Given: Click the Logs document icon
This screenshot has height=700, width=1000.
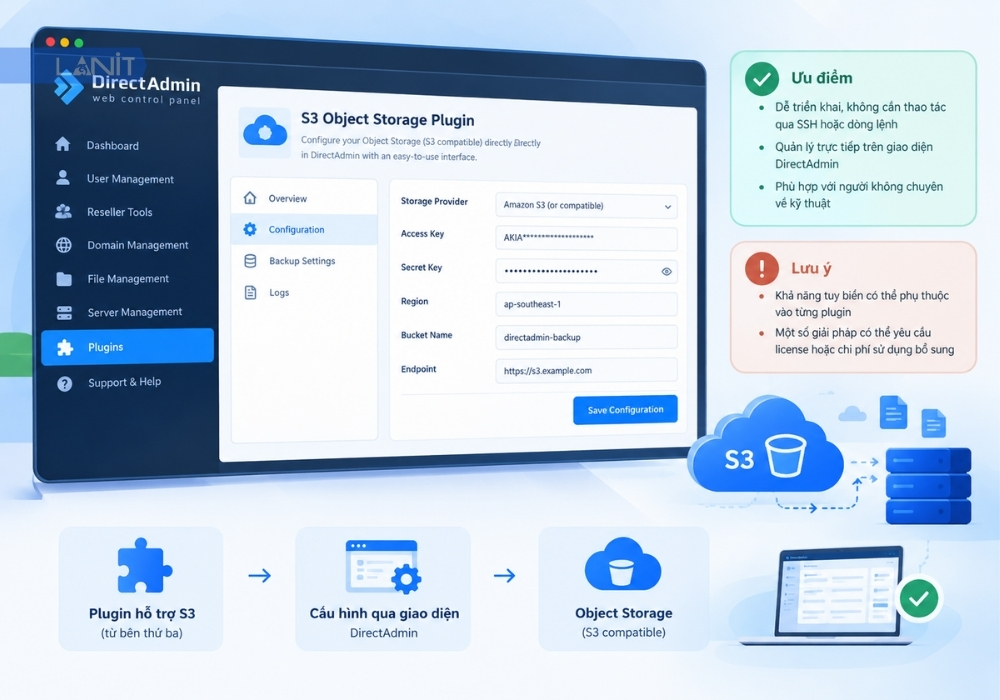Looking at the screenshot, I should (251, 293).
